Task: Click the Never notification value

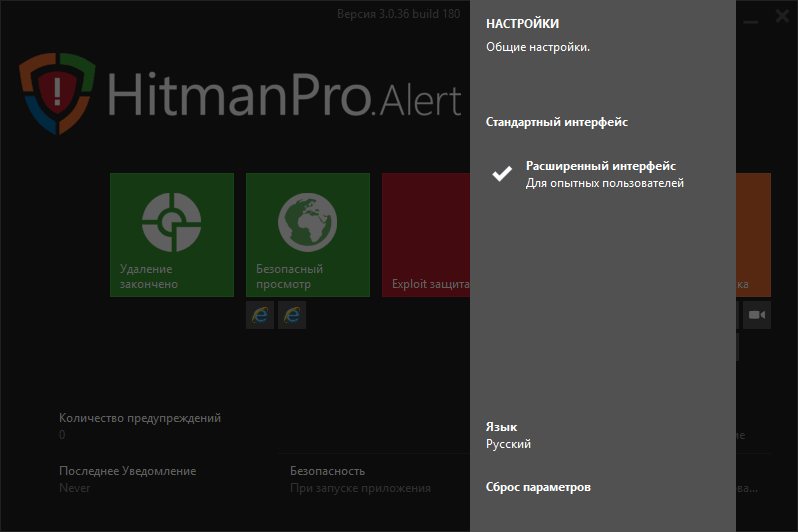Action: click(75, 488)
